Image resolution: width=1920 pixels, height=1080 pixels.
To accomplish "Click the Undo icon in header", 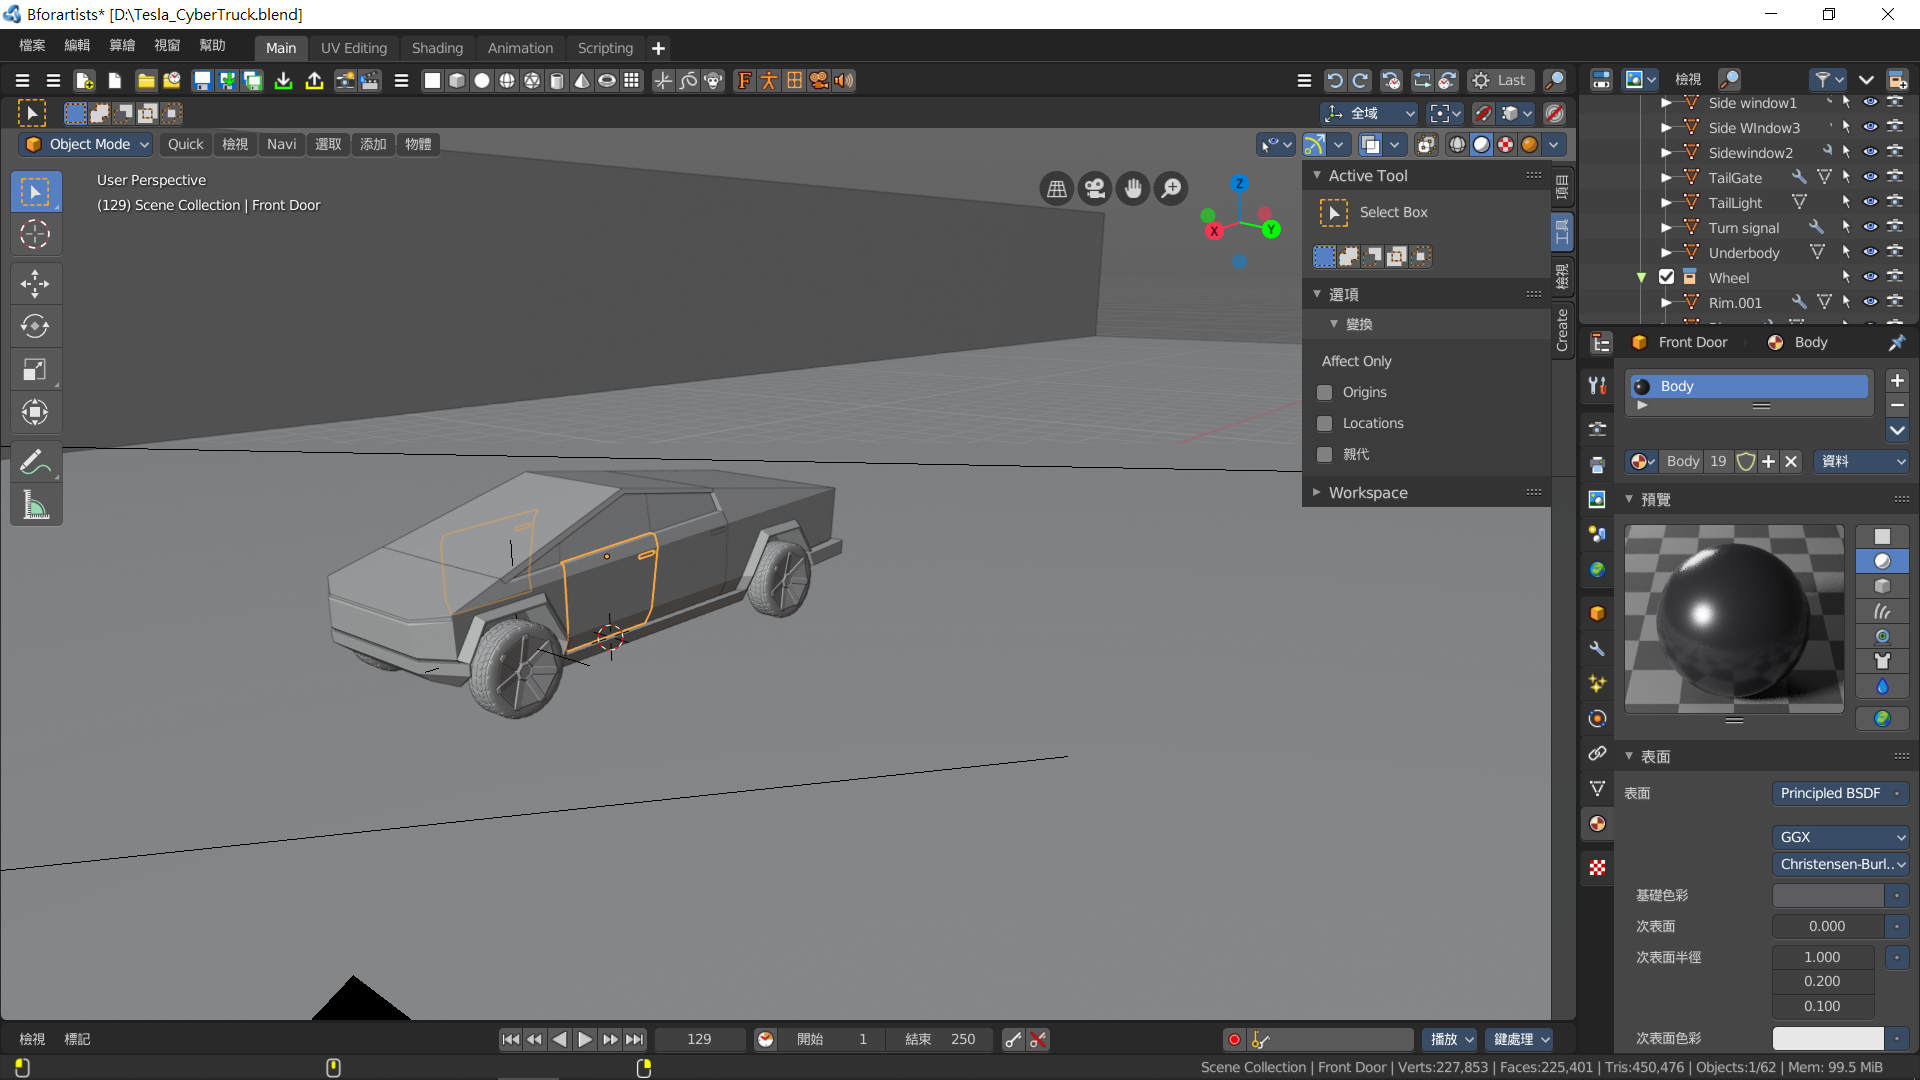I will pos(1335,81).
